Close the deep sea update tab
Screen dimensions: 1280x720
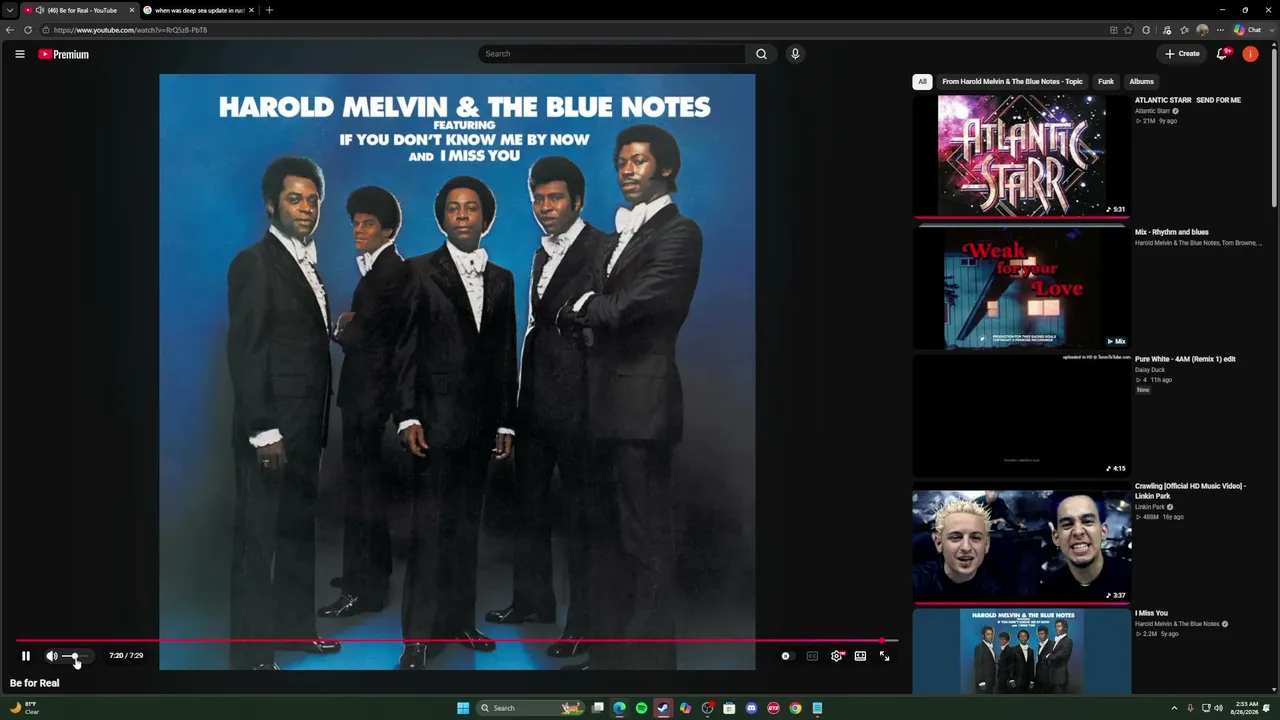pos(251,10)
